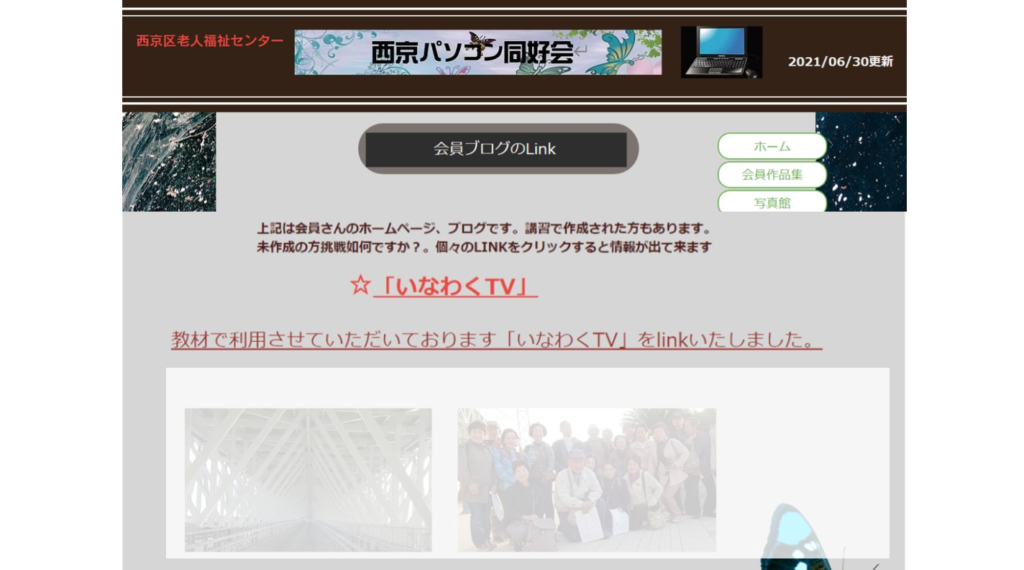Open the 「いなわくTV」 link
Screen dimensions: 1024x570
tap(455, 287)
